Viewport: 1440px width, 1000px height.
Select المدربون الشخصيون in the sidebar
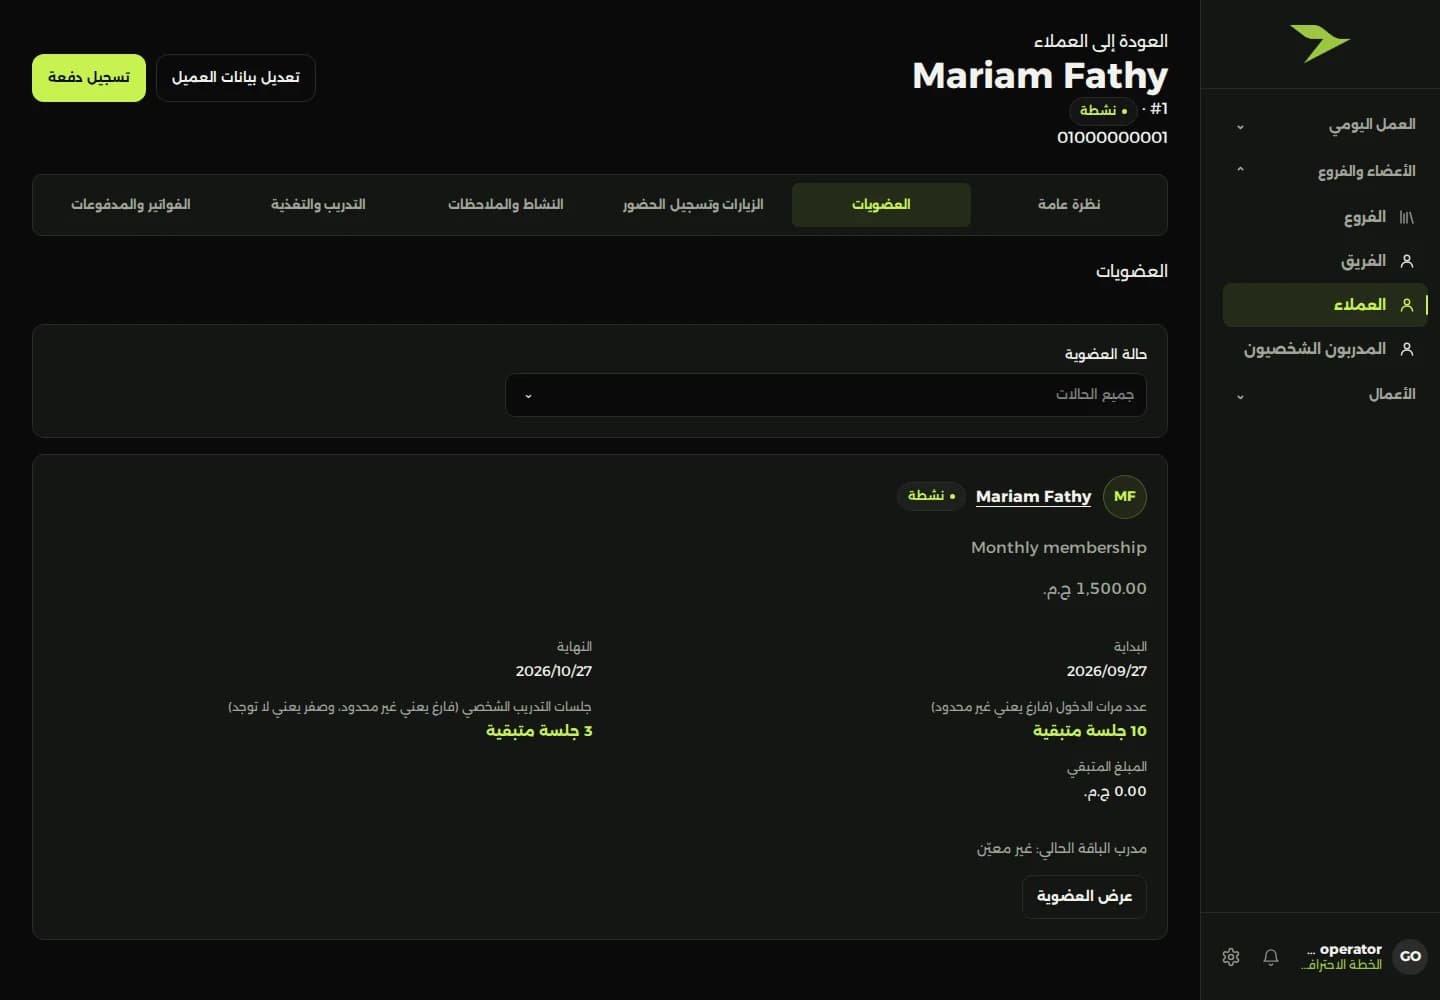[x=1326, y=349]
